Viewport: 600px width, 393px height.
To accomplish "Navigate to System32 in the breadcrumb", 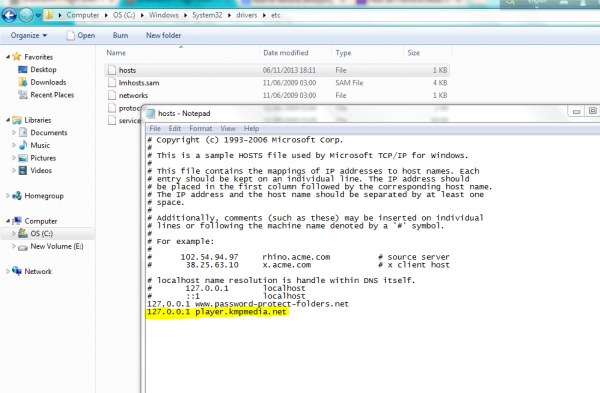I will pyautogui.click(x=207, y=15).
